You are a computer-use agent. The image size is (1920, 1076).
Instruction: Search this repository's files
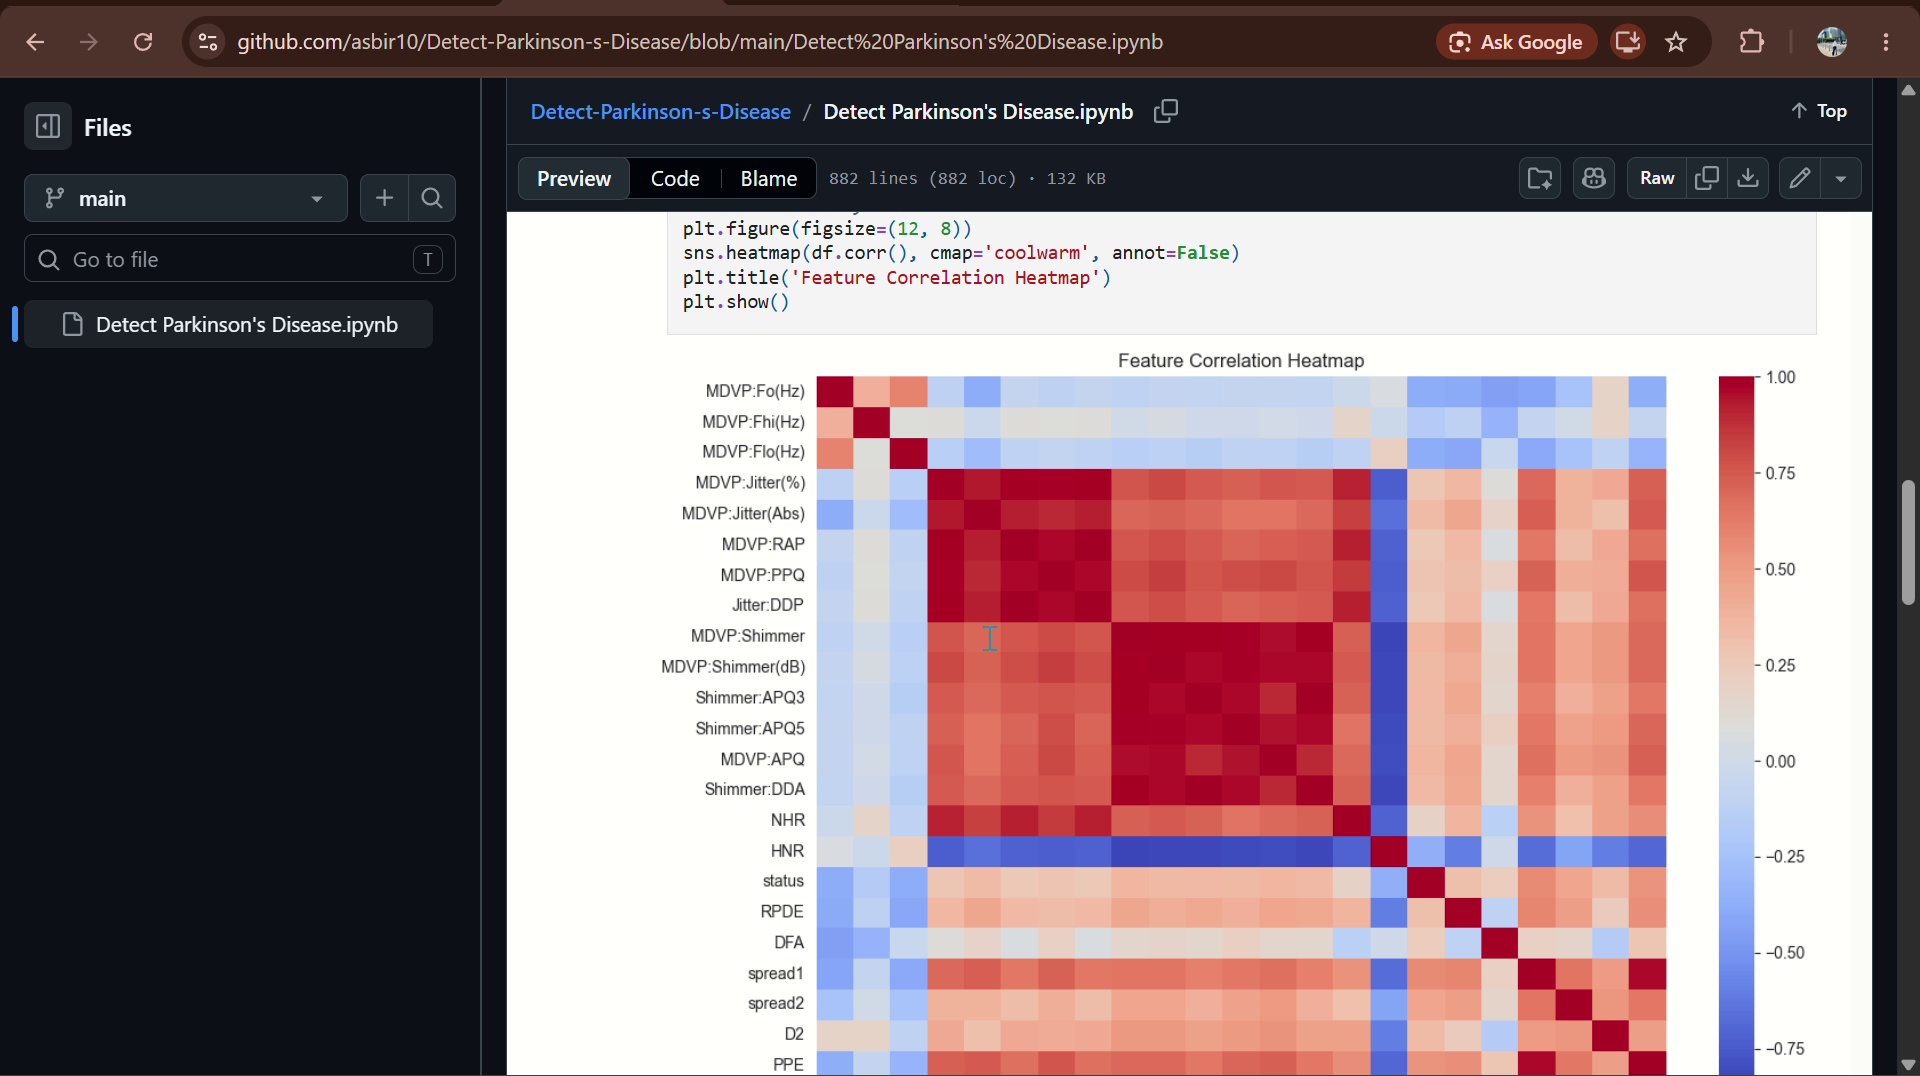point(432,198)
